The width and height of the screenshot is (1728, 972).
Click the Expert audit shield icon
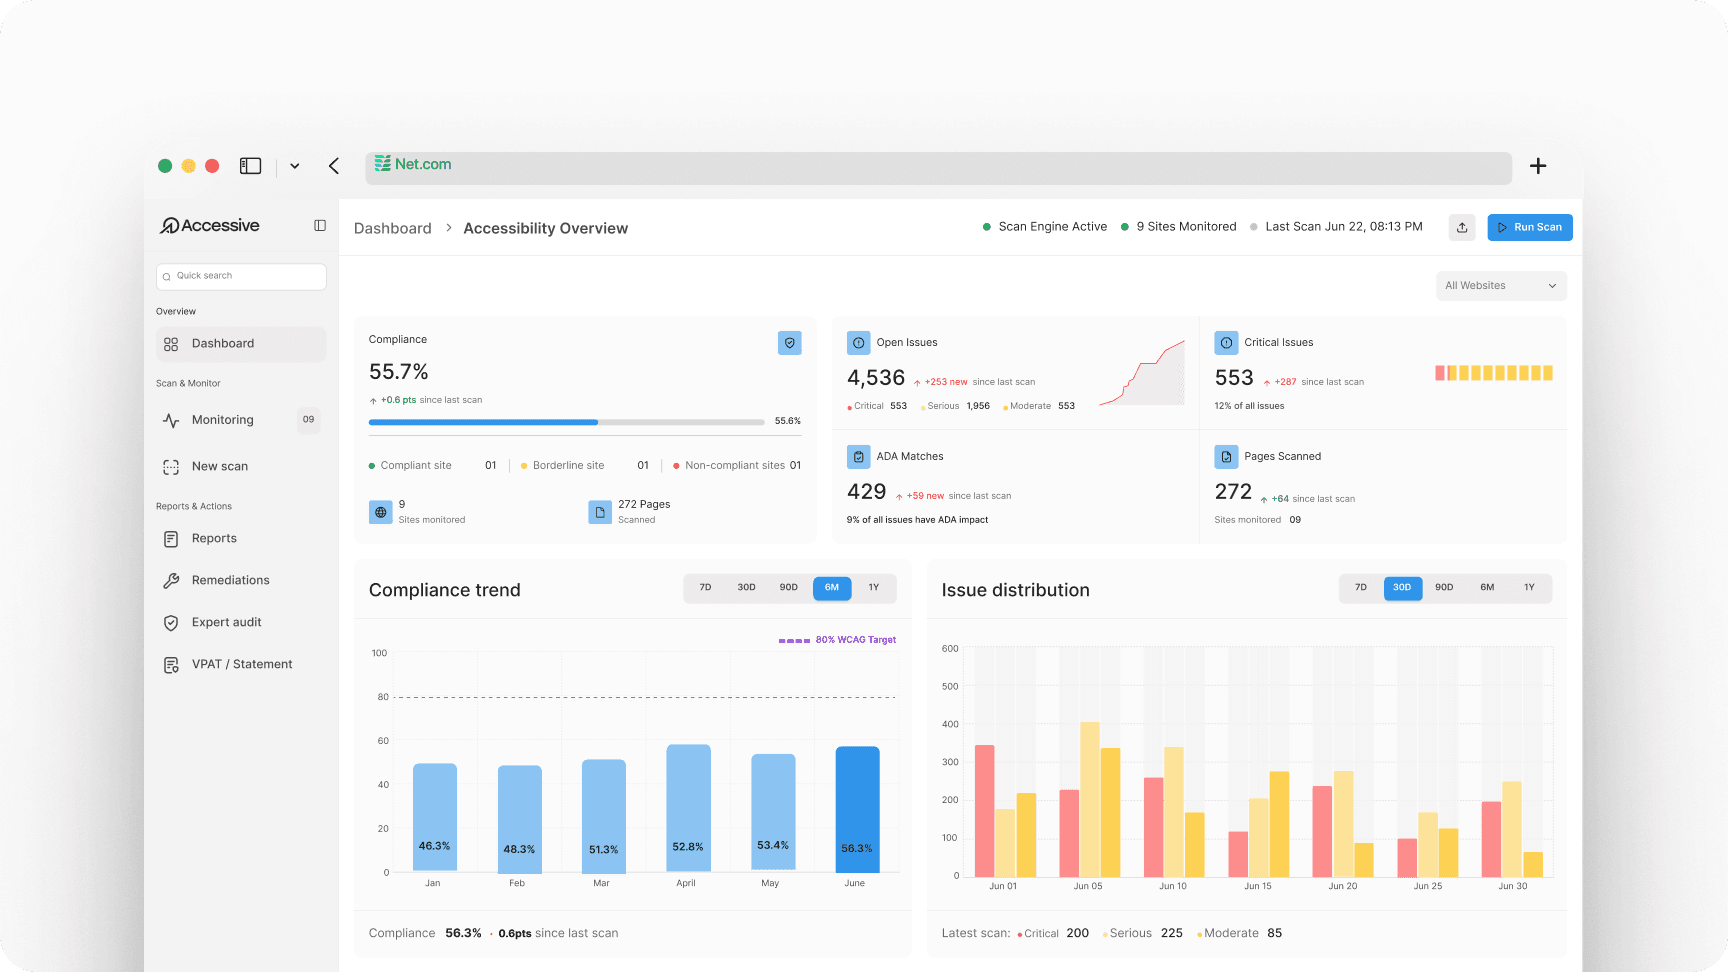(171, 623)
